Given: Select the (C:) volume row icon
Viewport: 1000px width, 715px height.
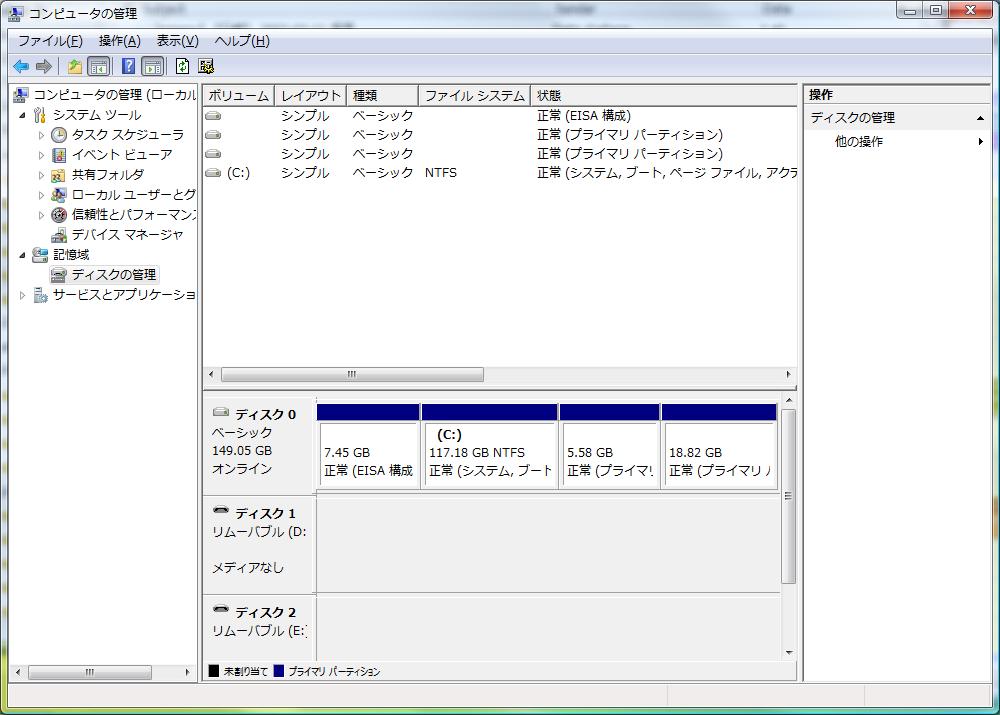Looking at the screenshot, I should point(212,173).
